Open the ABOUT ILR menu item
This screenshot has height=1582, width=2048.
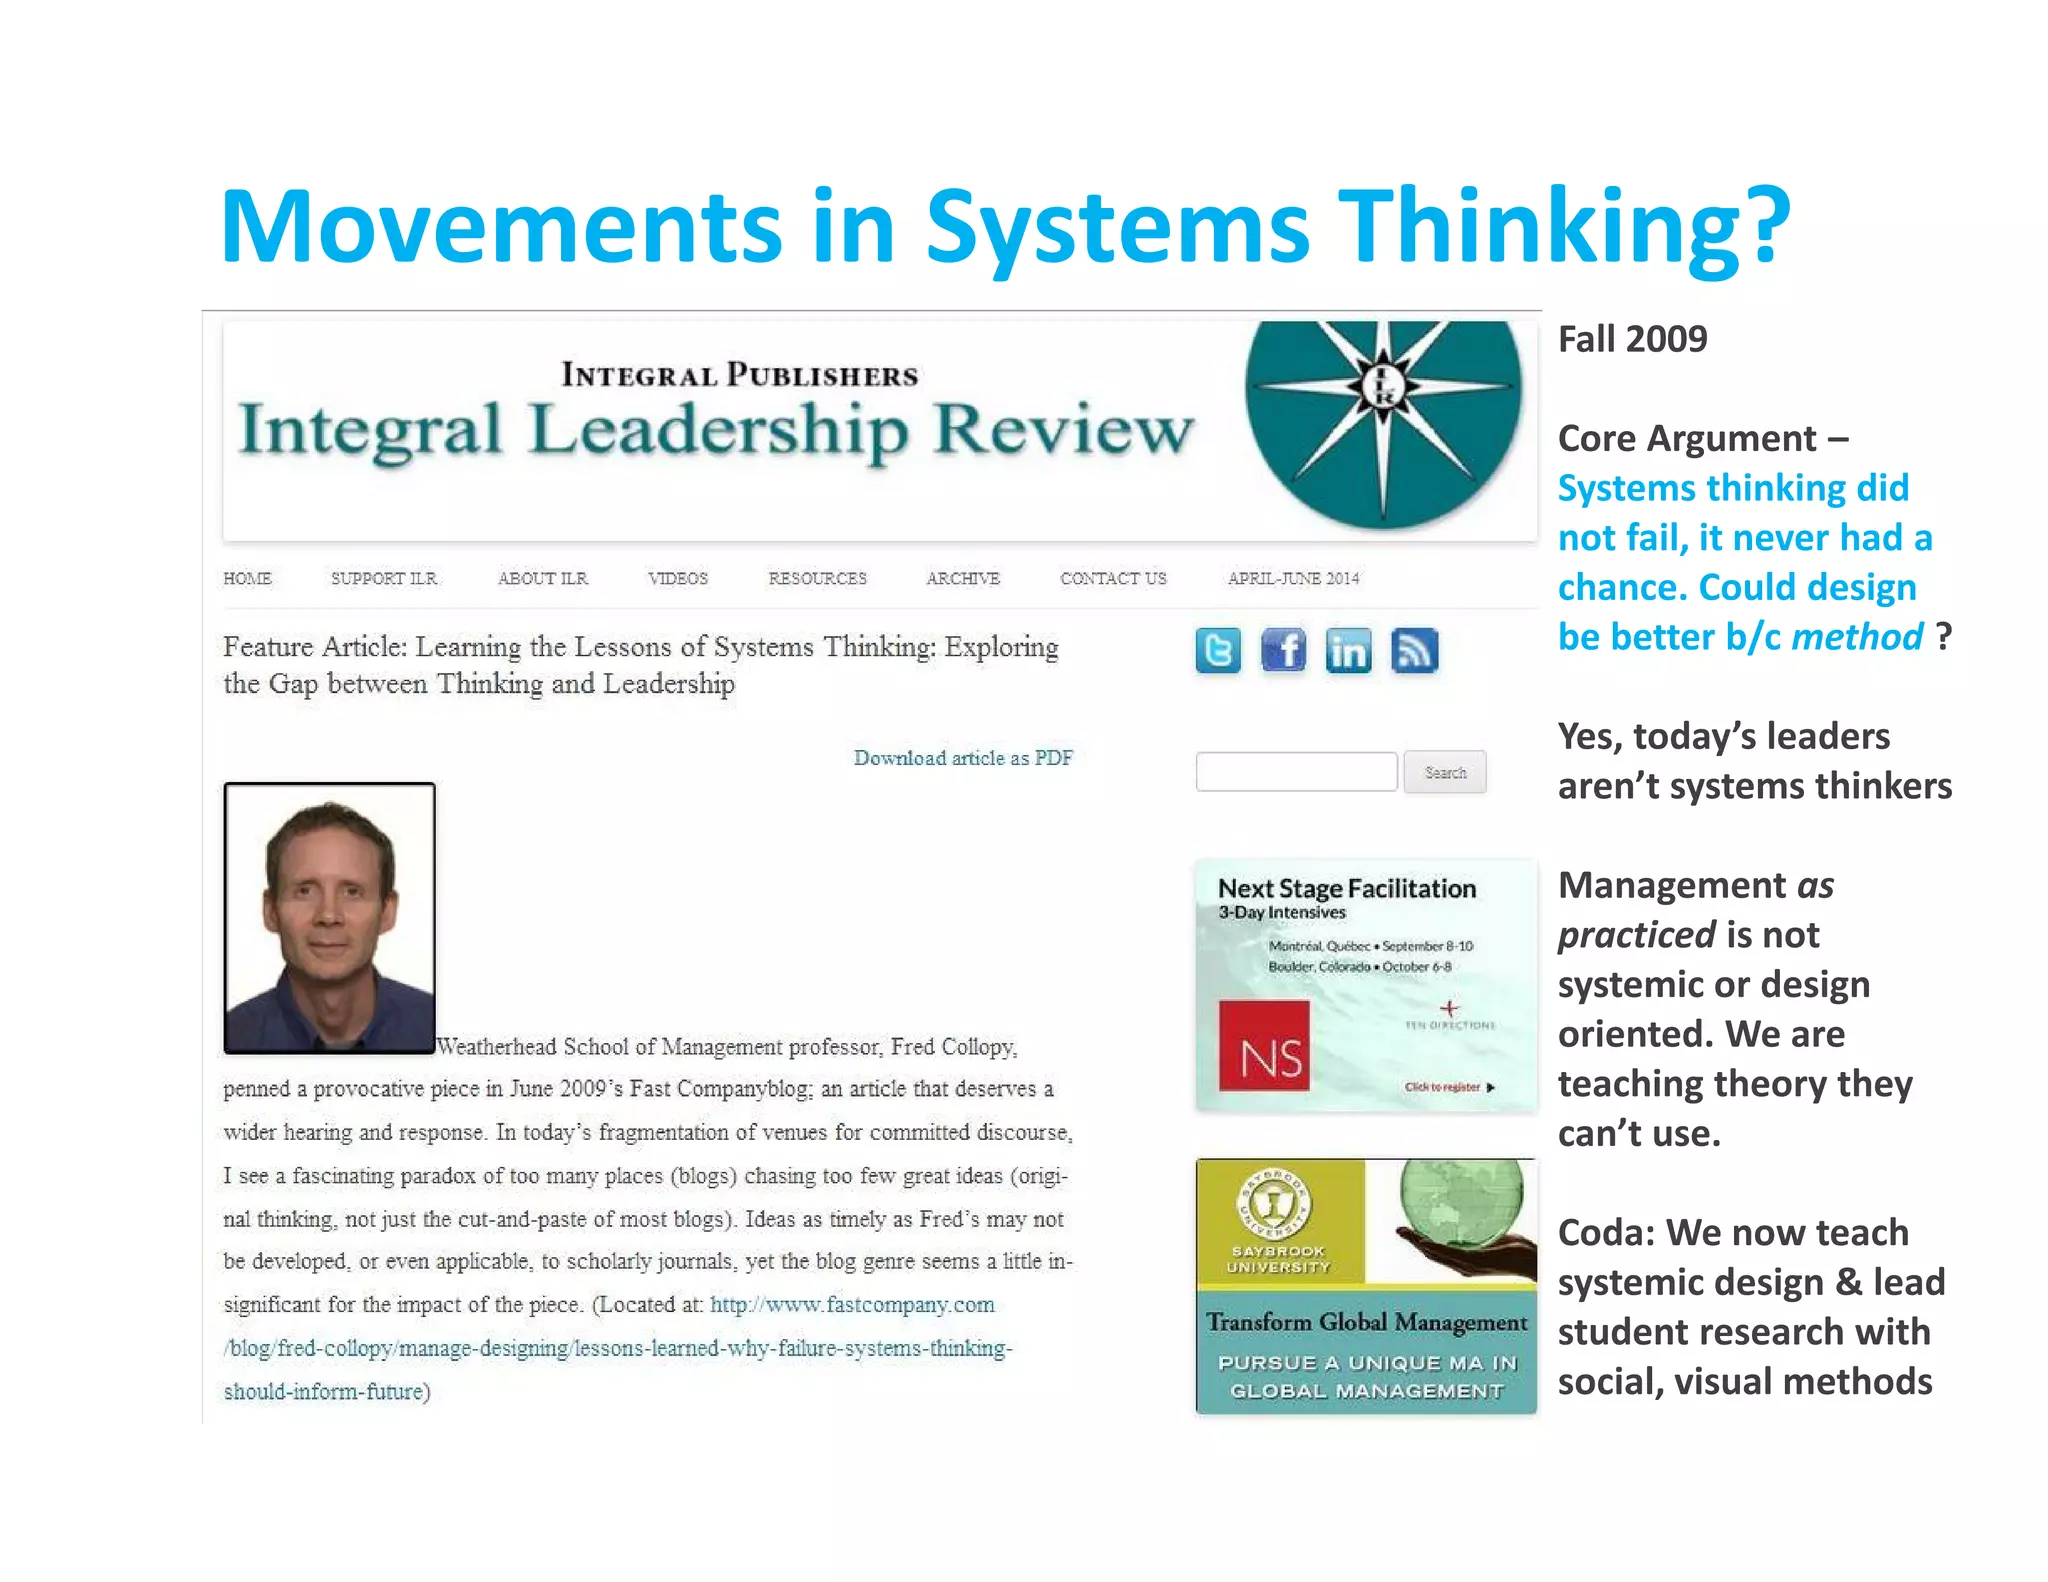[x=543, y=578]
